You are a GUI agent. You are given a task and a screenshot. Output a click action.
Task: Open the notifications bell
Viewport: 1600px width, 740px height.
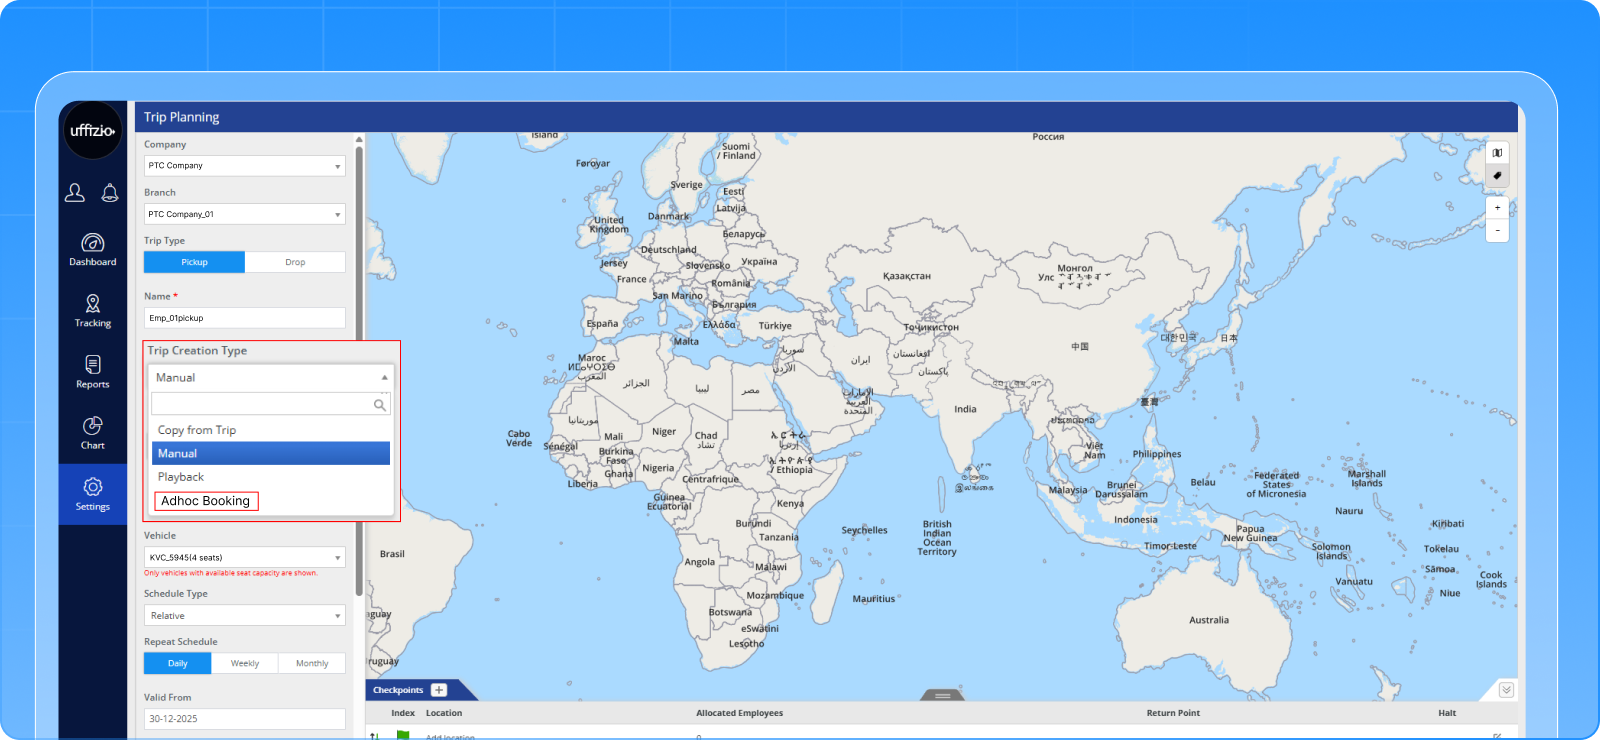tap(110, 193)
